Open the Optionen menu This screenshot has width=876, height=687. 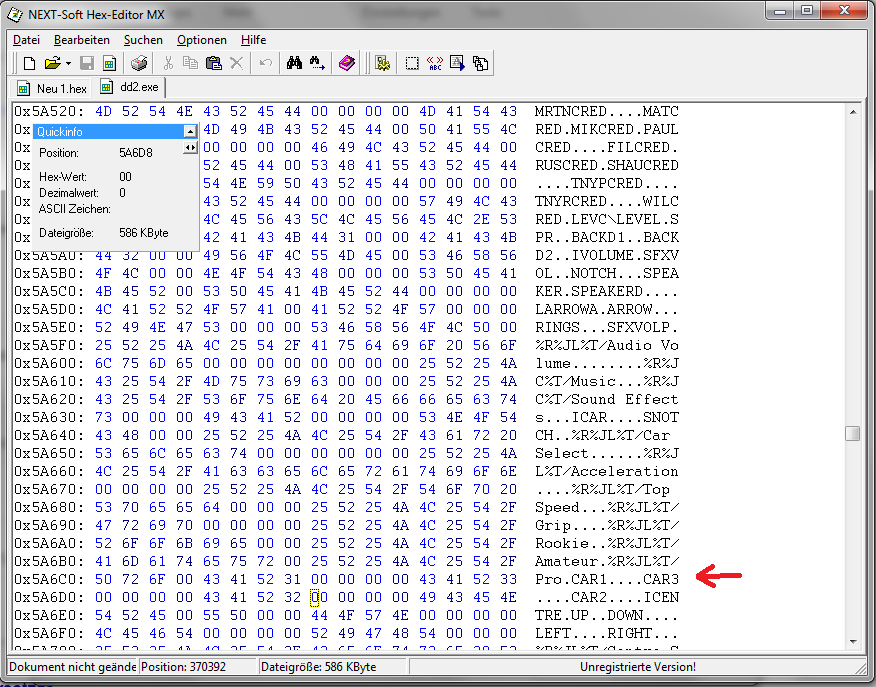tap(201, 40)
